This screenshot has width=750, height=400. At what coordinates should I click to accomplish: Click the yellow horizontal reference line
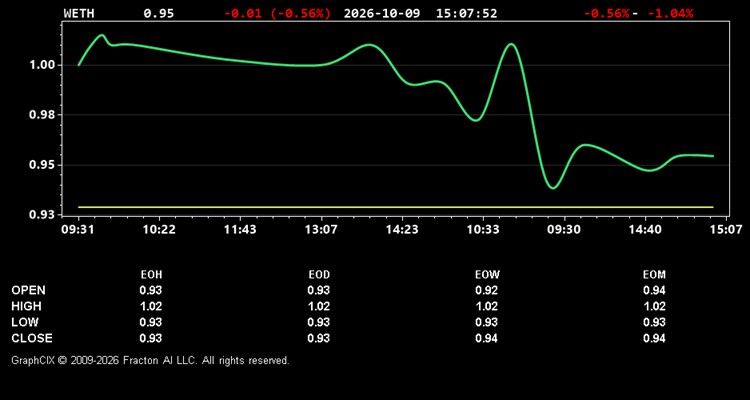point(396,207)
